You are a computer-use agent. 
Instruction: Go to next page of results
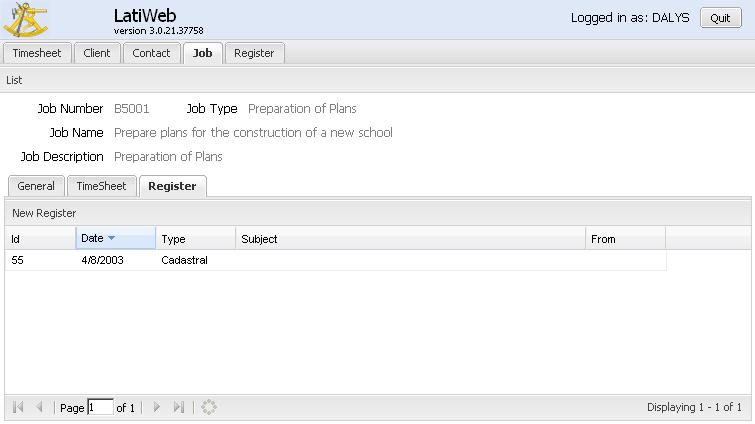[x=156, y=407]
